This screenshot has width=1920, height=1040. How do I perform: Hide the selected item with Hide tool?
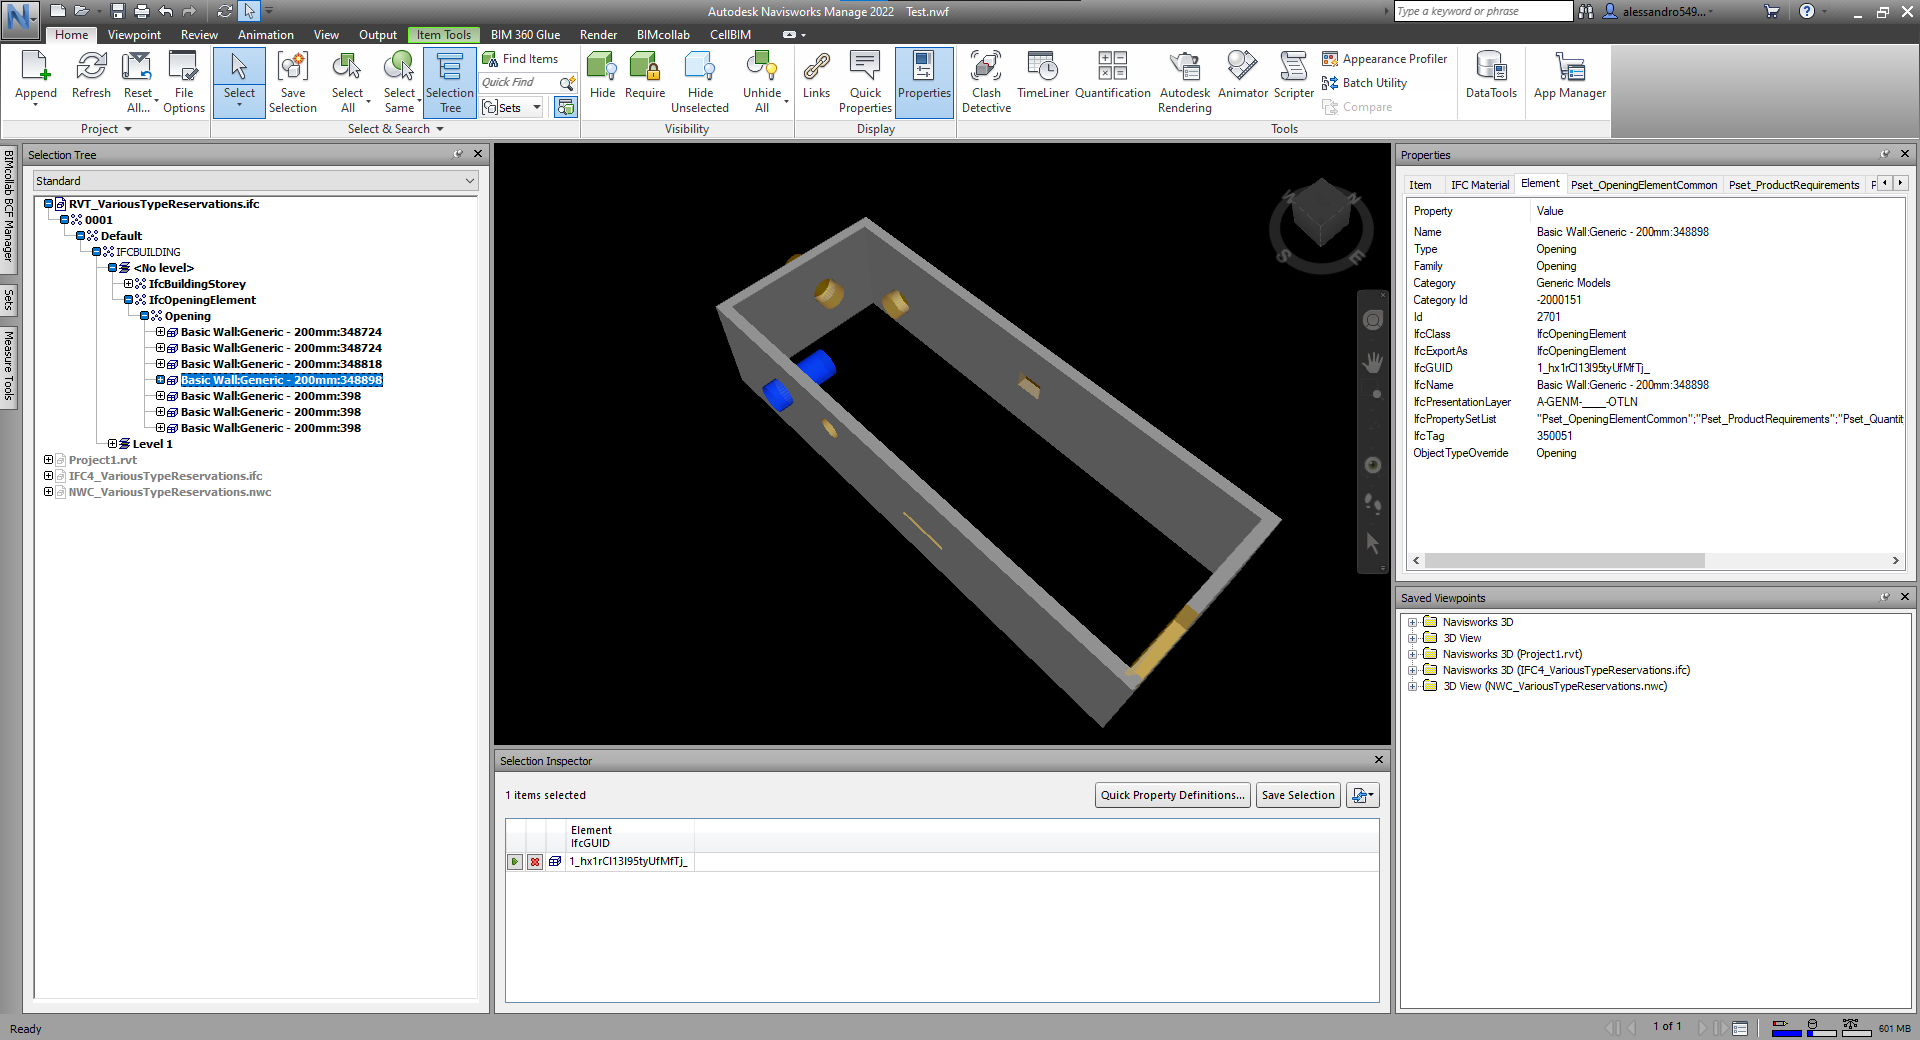point(602,76)
